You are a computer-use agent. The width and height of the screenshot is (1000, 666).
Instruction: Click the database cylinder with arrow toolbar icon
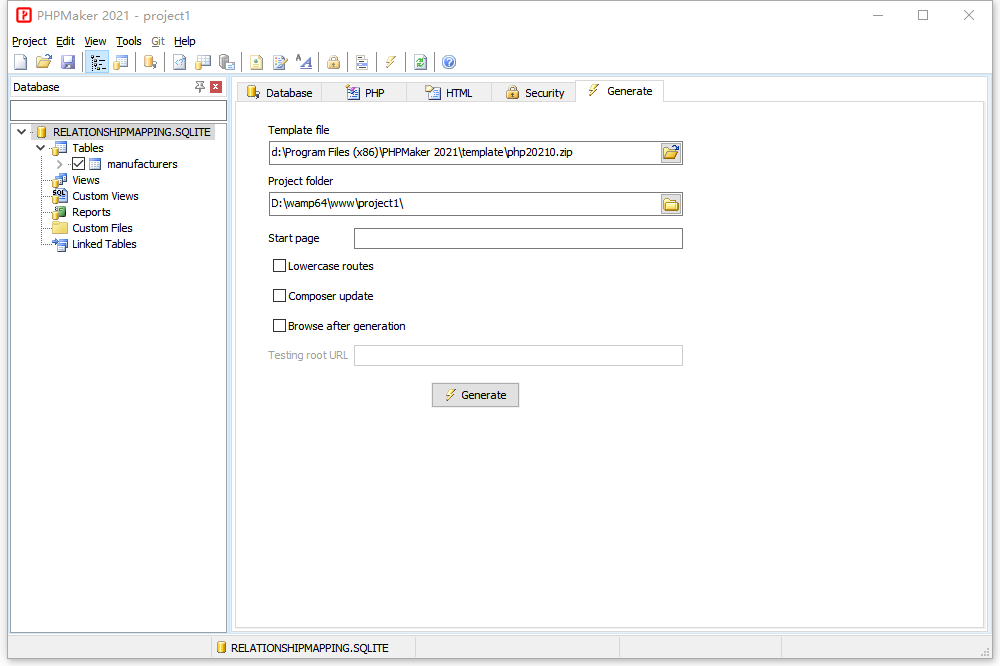pyautogui.click(x=151, y=62)
